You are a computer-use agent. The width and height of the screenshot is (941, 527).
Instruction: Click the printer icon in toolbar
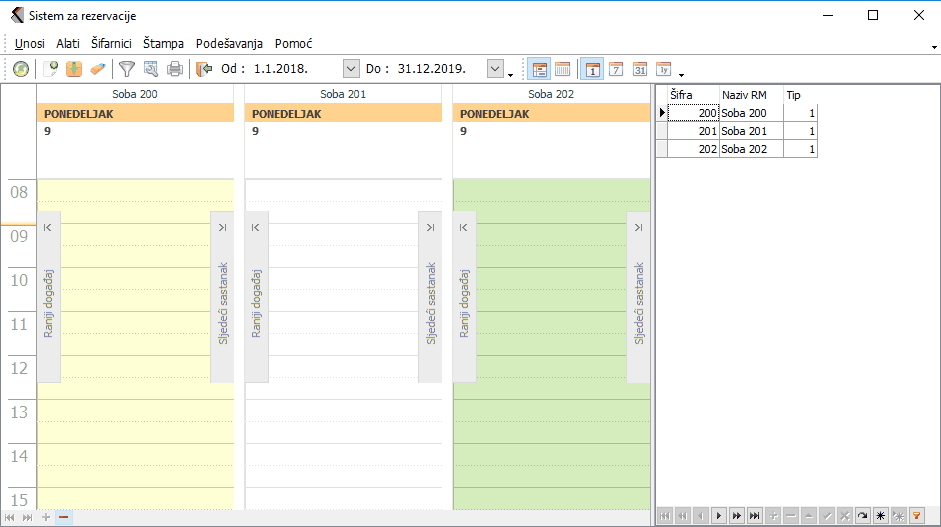[x=175, y=69]
